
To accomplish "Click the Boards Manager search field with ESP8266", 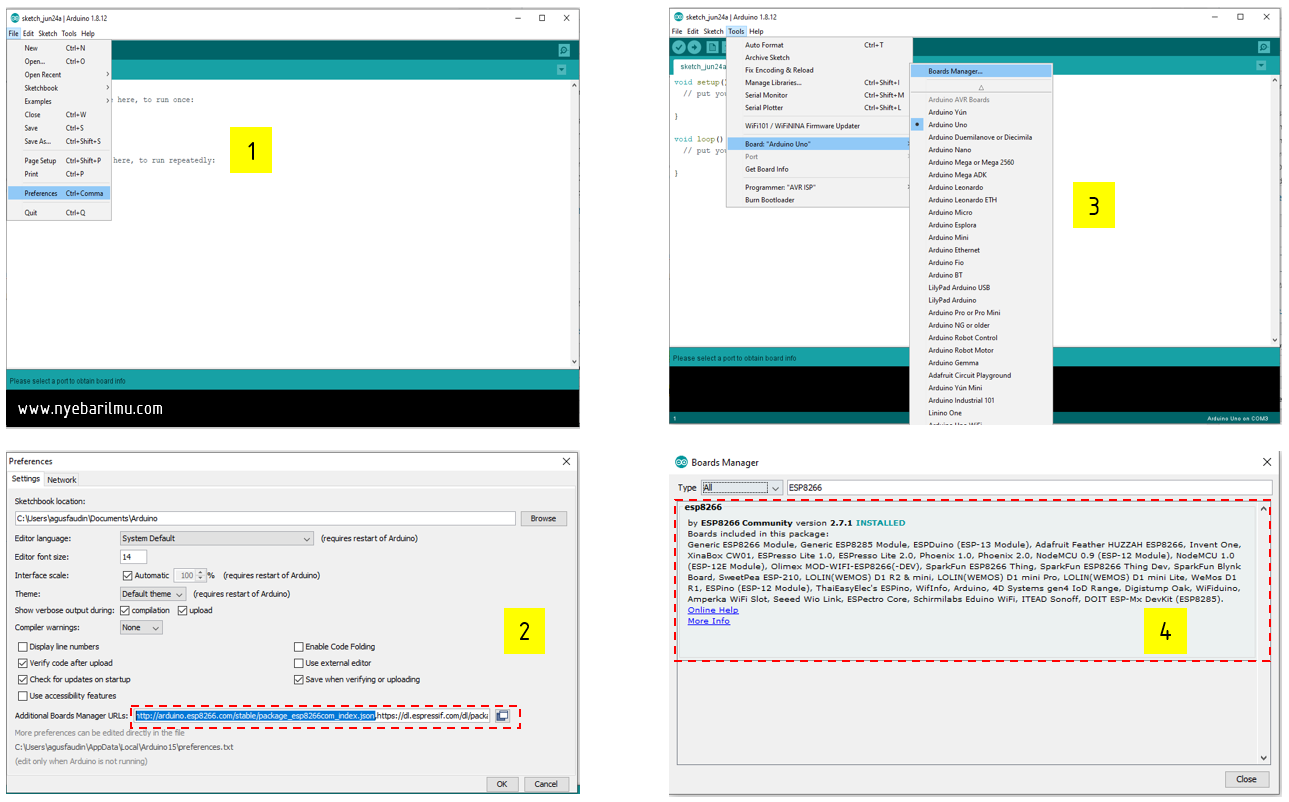I will coord(1027,487).
